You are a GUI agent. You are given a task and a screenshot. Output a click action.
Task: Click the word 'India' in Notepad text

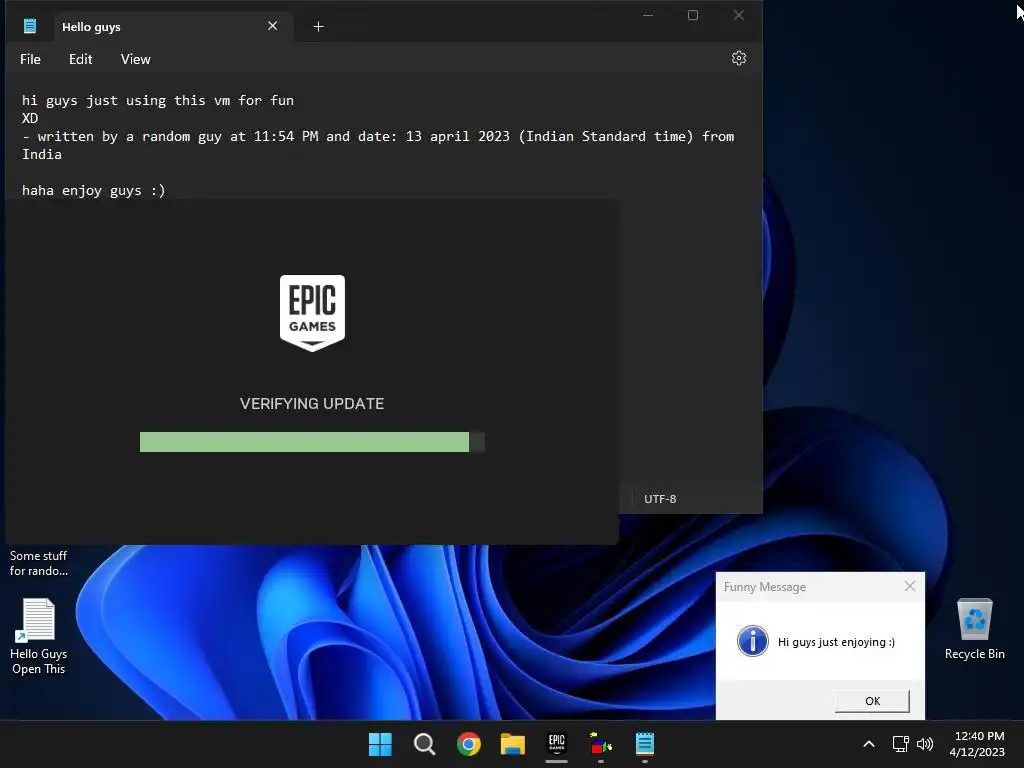[x=42, y=155]
